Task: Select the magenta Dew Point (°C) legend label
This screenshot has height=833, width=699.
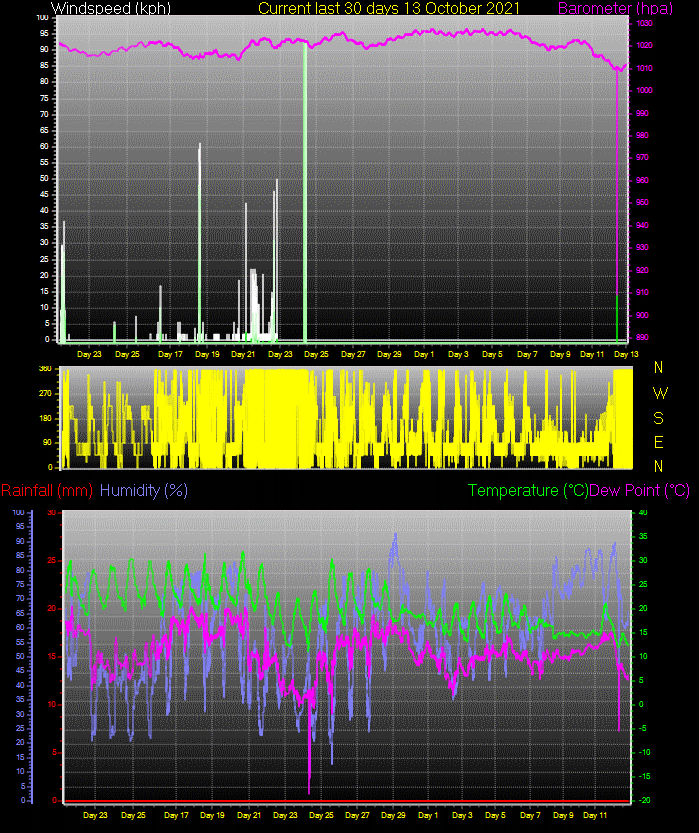Action: (640, 491)
